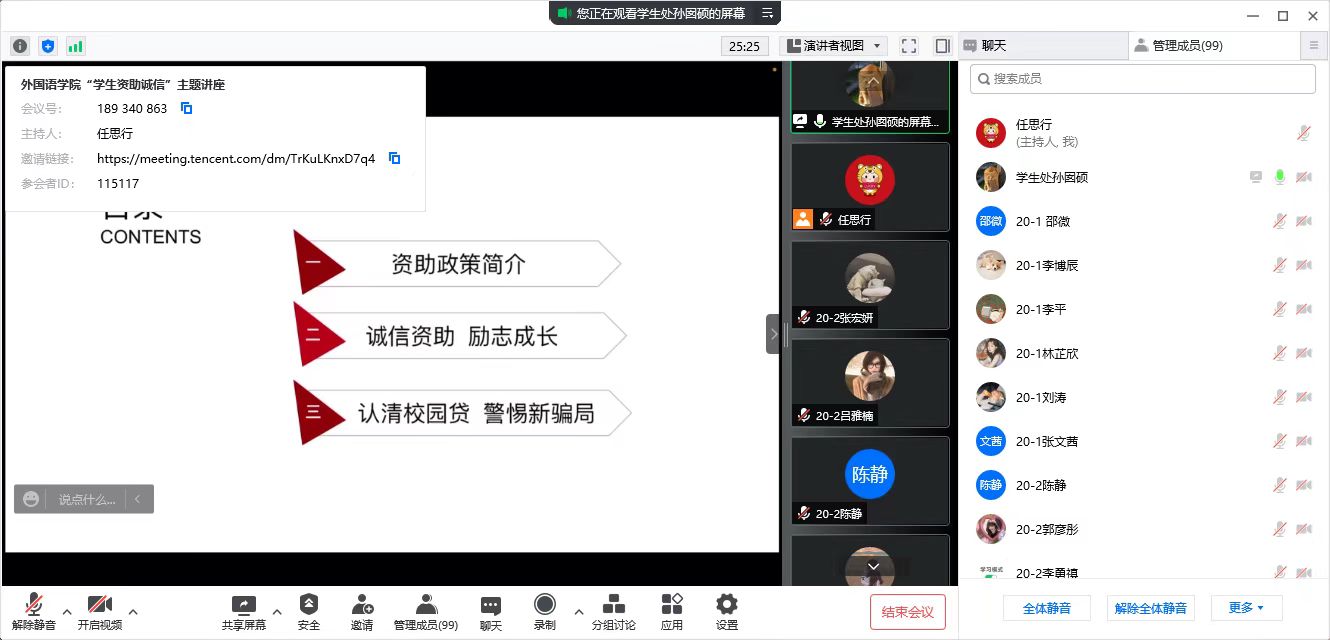Click the 全体静音 button
Image resolution: width=1330 pixels, height=640 pixels.
click(x=1047, y=608)
